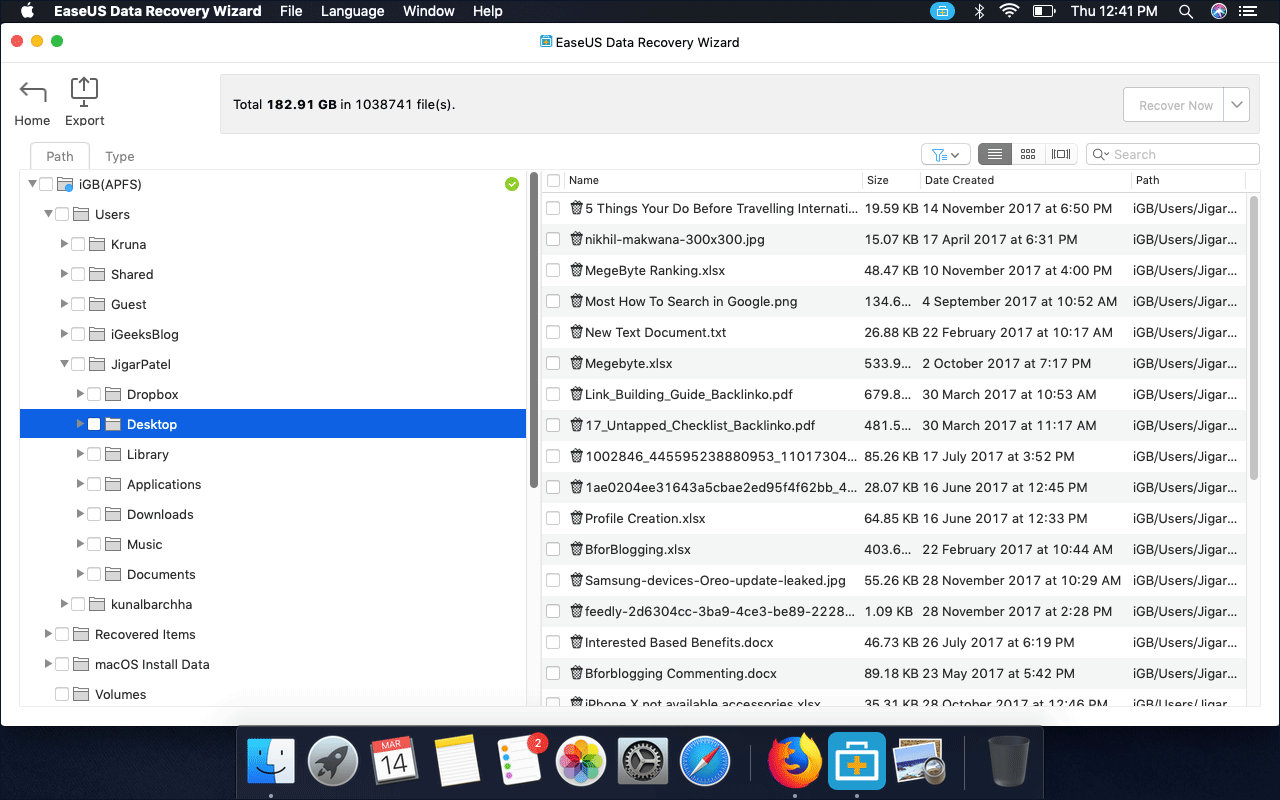Check the Downloads folder checkbox
Image resolution: width=1280 pixels, height=800 pixels.
pyautogui.click(x=94, y=514)
